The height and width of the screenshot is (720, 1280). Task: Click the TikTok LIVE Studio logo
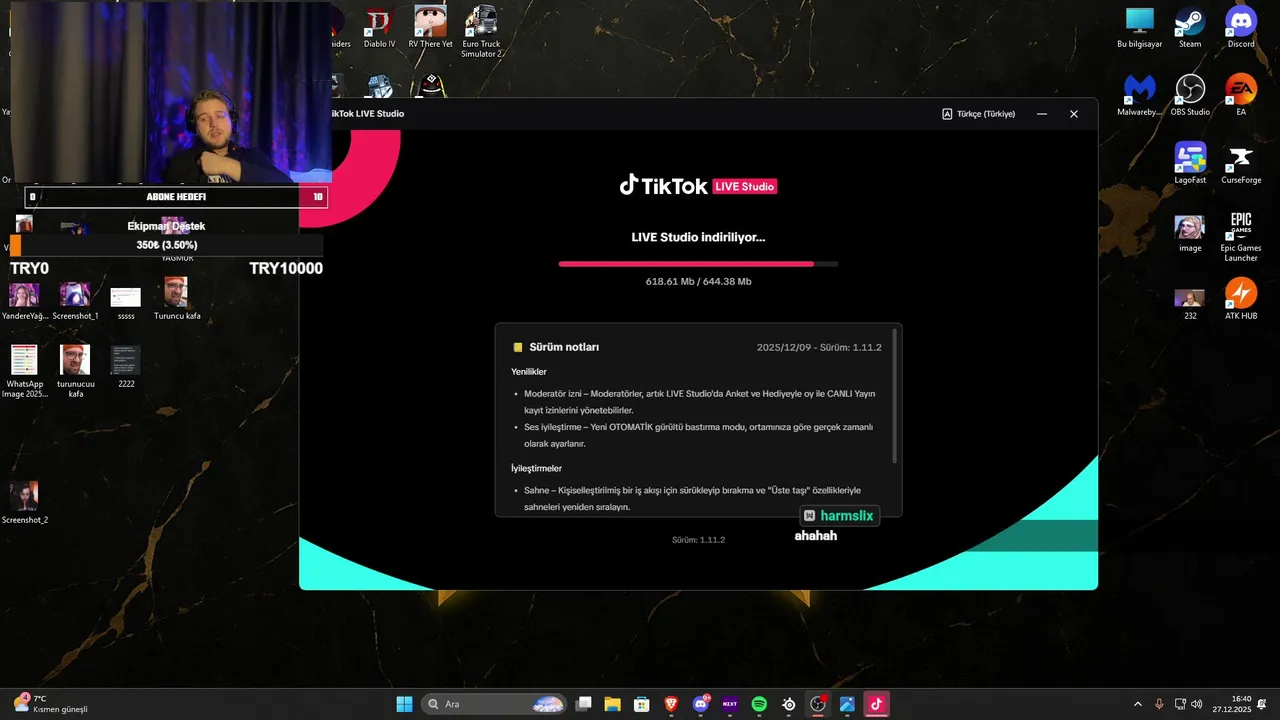click(698, 186)
